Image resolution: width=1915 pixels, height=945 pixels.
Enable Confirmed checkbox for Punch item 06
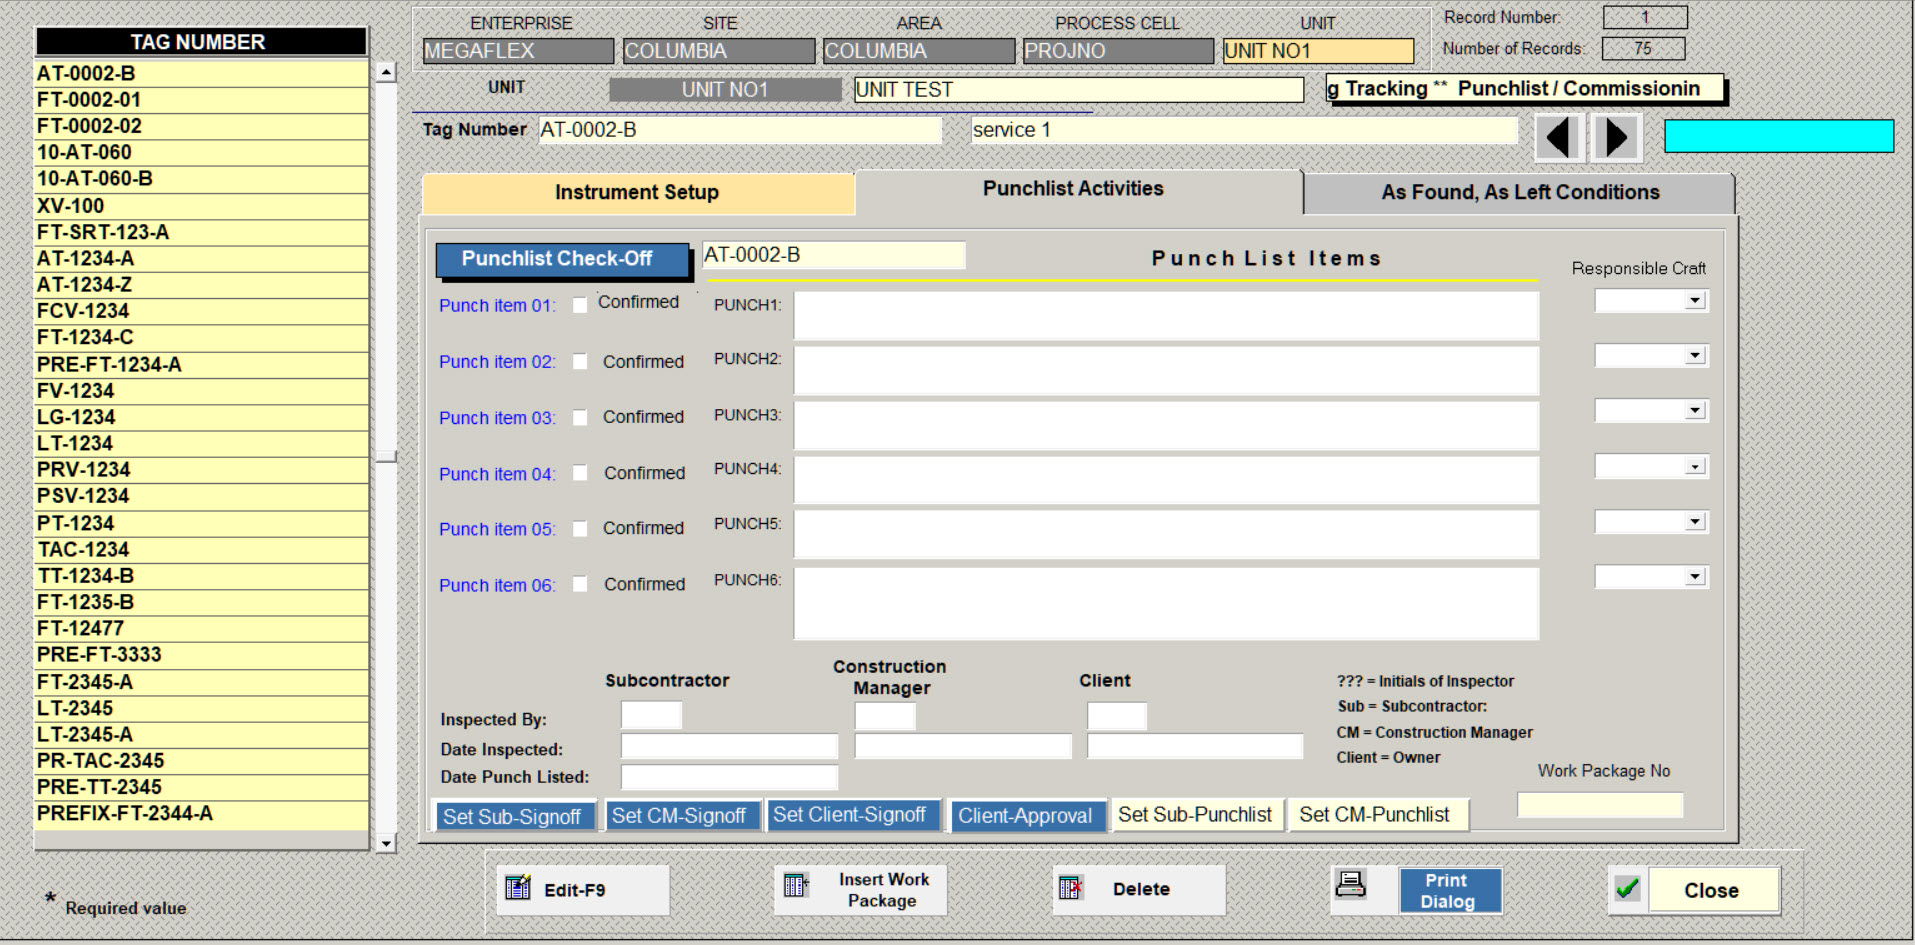(x=580, y=585)
